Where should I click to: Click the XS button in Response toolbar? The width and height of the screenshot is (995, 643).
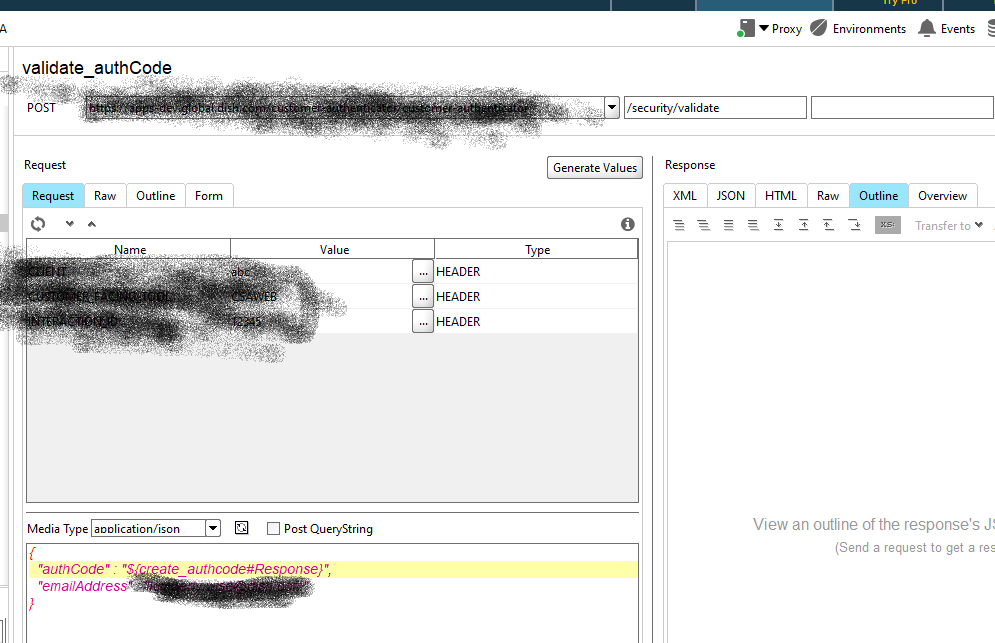coord(887,225)
